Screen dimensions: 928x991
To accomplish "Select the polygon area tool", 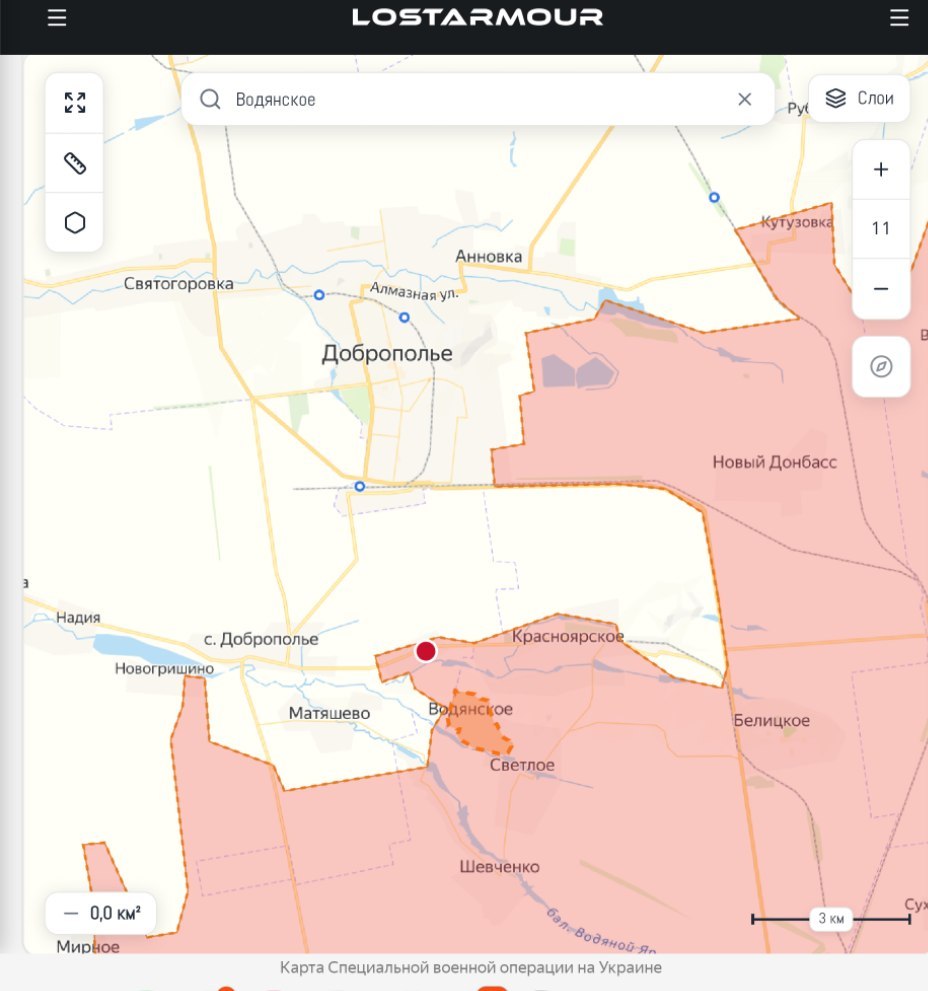I will point(75,222).
